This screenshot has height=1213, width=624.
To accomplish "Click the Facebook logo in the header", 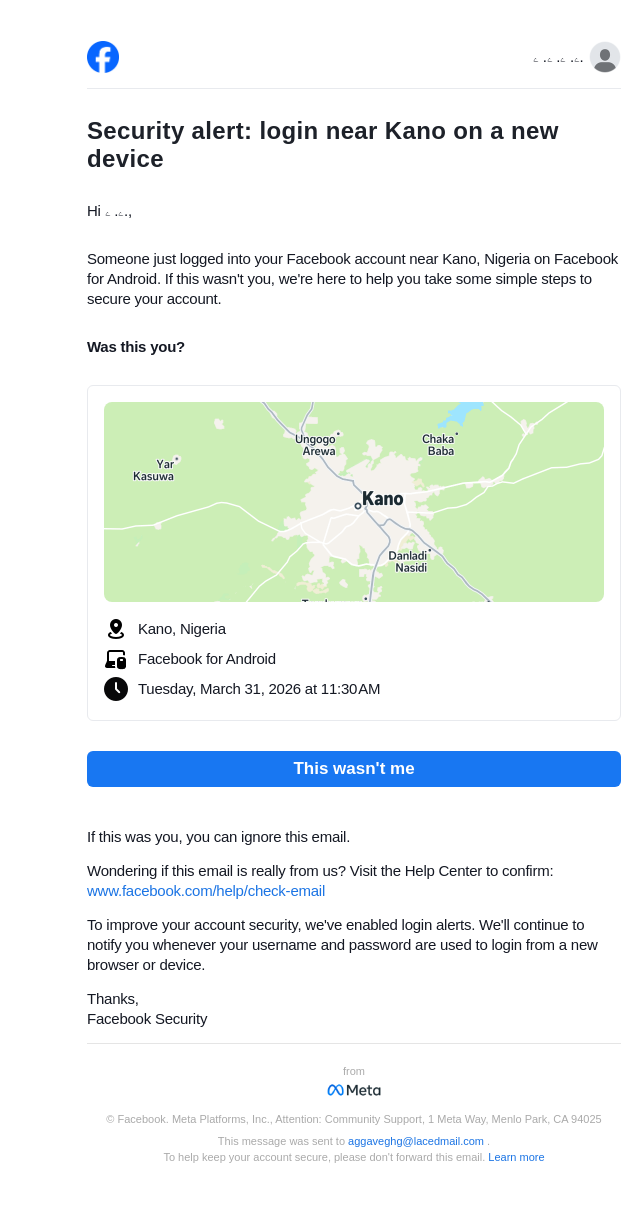I will pos(103,57).
